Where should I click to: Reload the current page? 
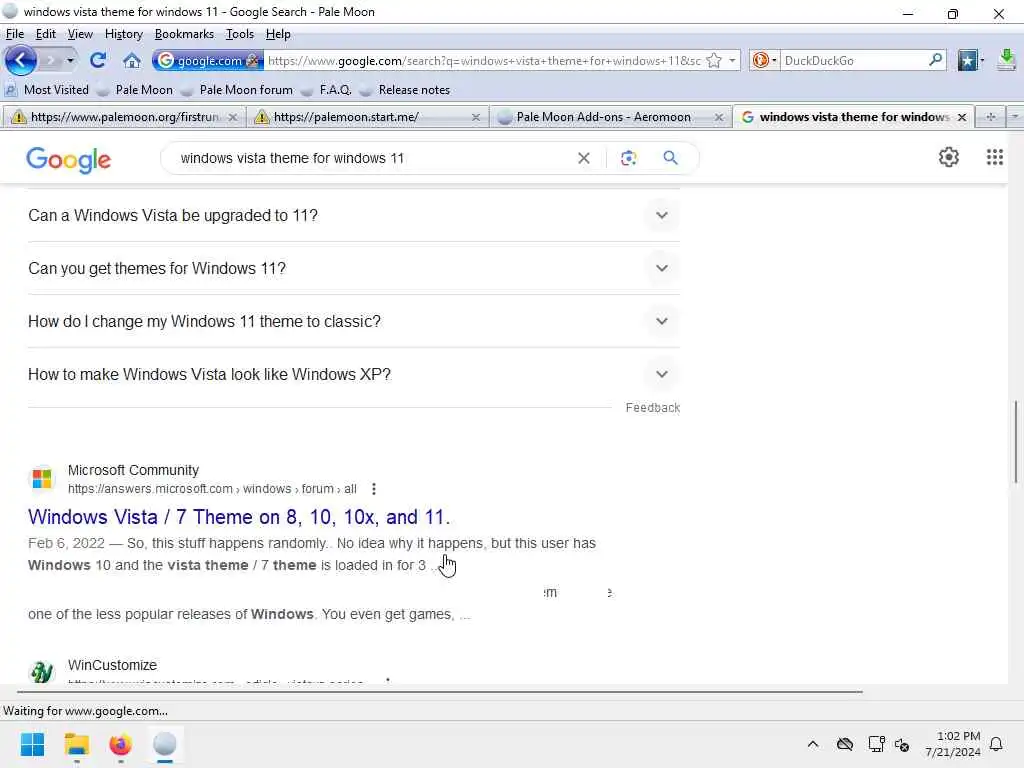pyautogui.click(x=98, y=60)
